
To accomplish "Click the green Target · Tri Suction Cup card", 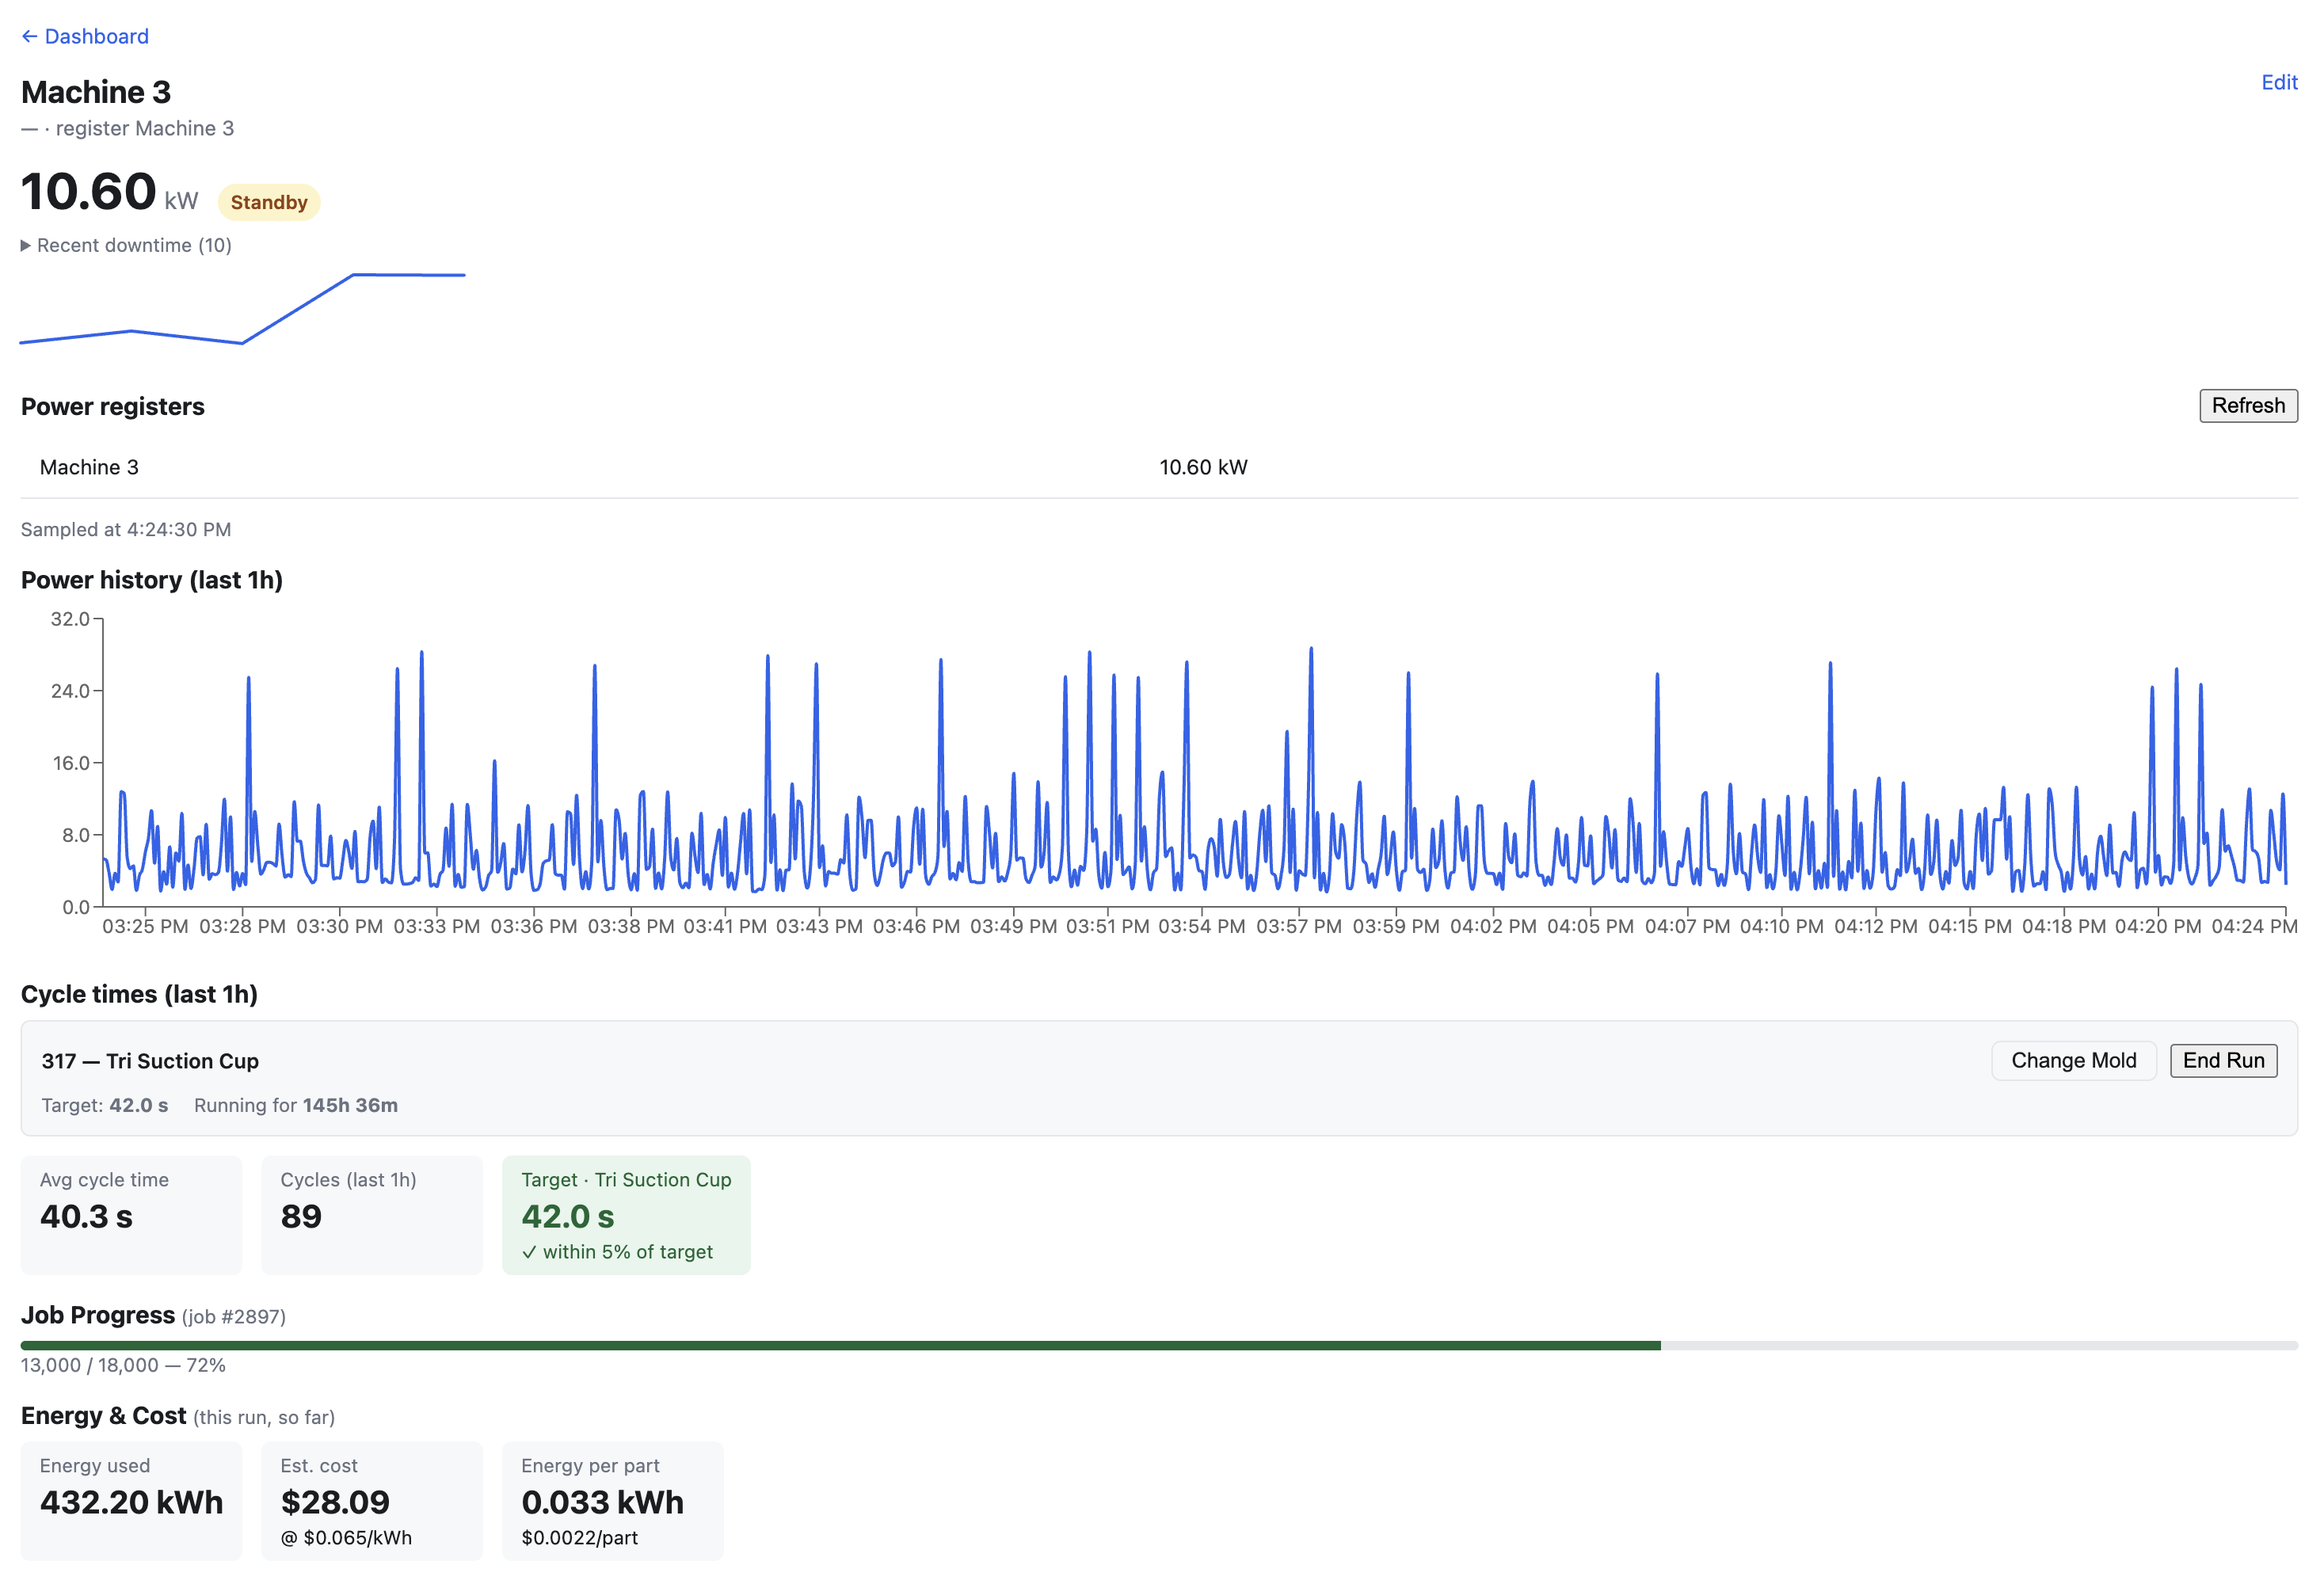I will 626,1214.
